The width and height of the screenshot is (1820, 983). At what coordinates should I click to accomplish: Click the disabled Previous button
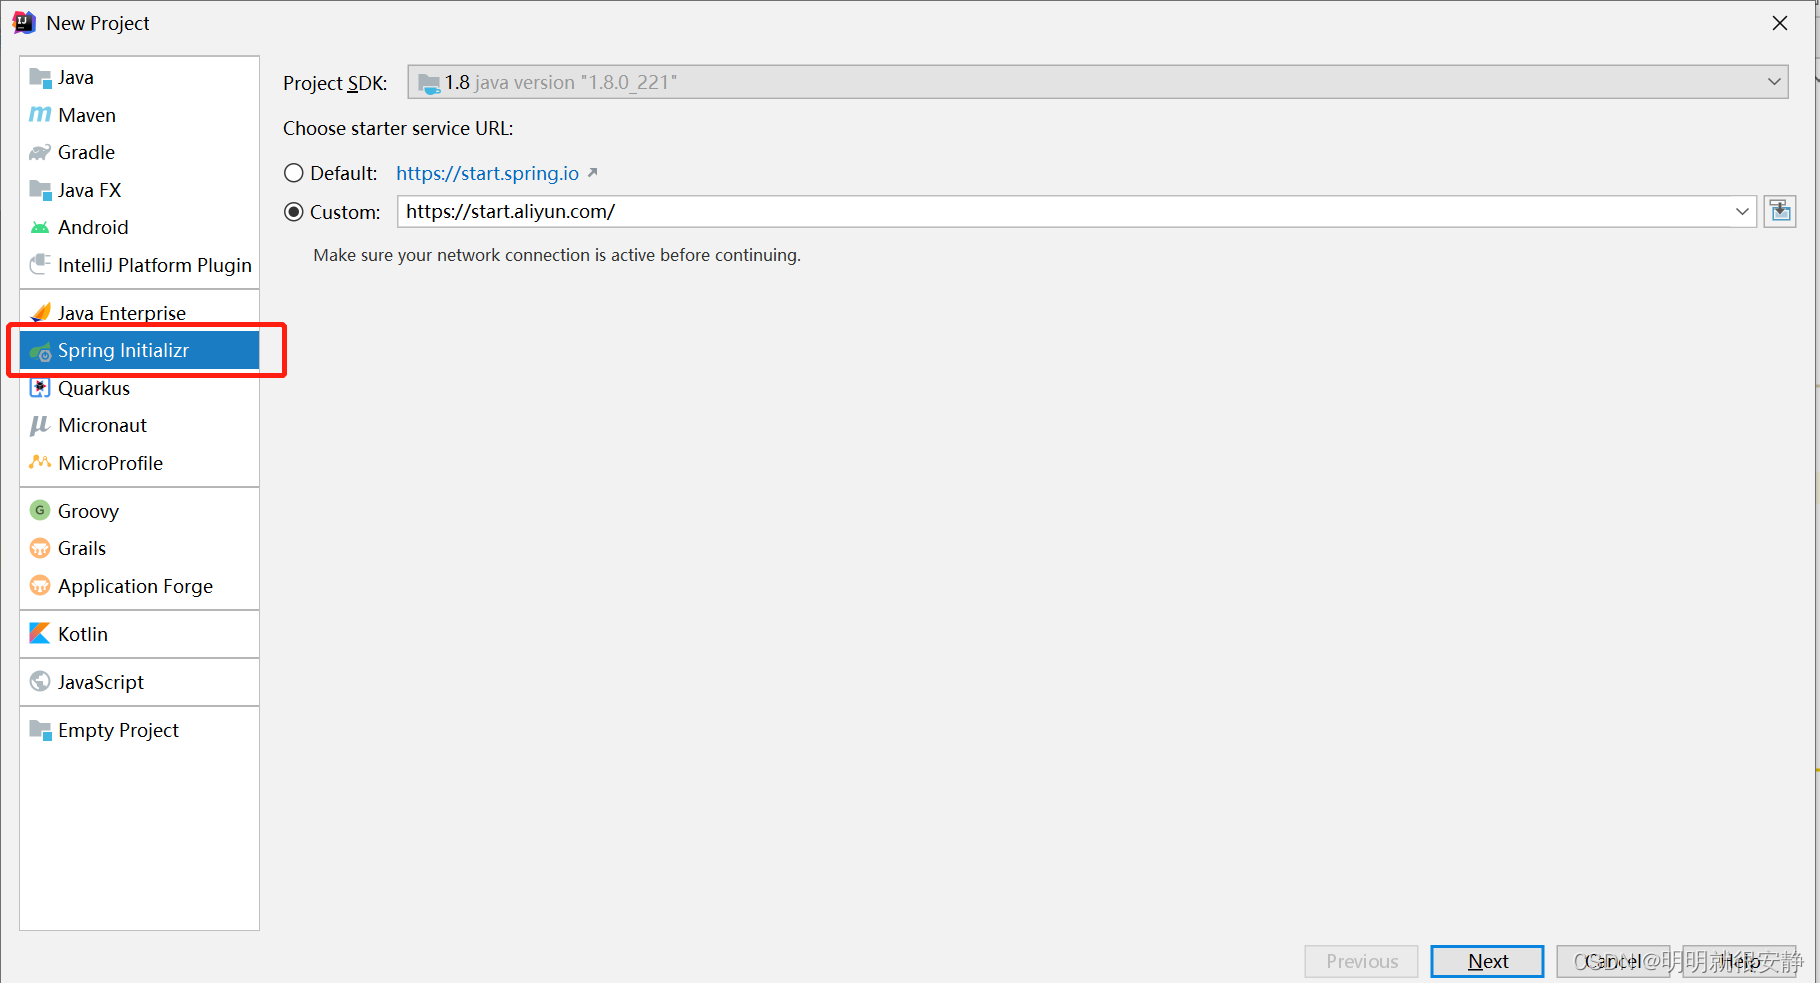click(1361, 961)
